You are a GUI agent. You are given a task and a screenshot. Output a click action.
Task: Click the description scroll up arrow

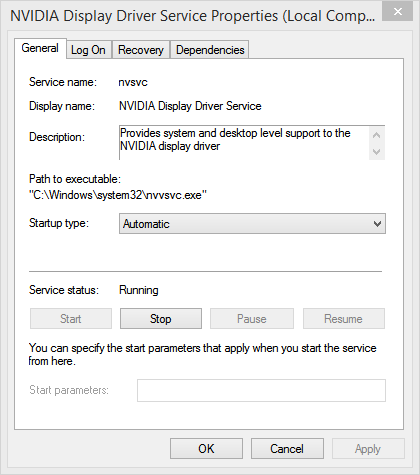click(377, 135)
